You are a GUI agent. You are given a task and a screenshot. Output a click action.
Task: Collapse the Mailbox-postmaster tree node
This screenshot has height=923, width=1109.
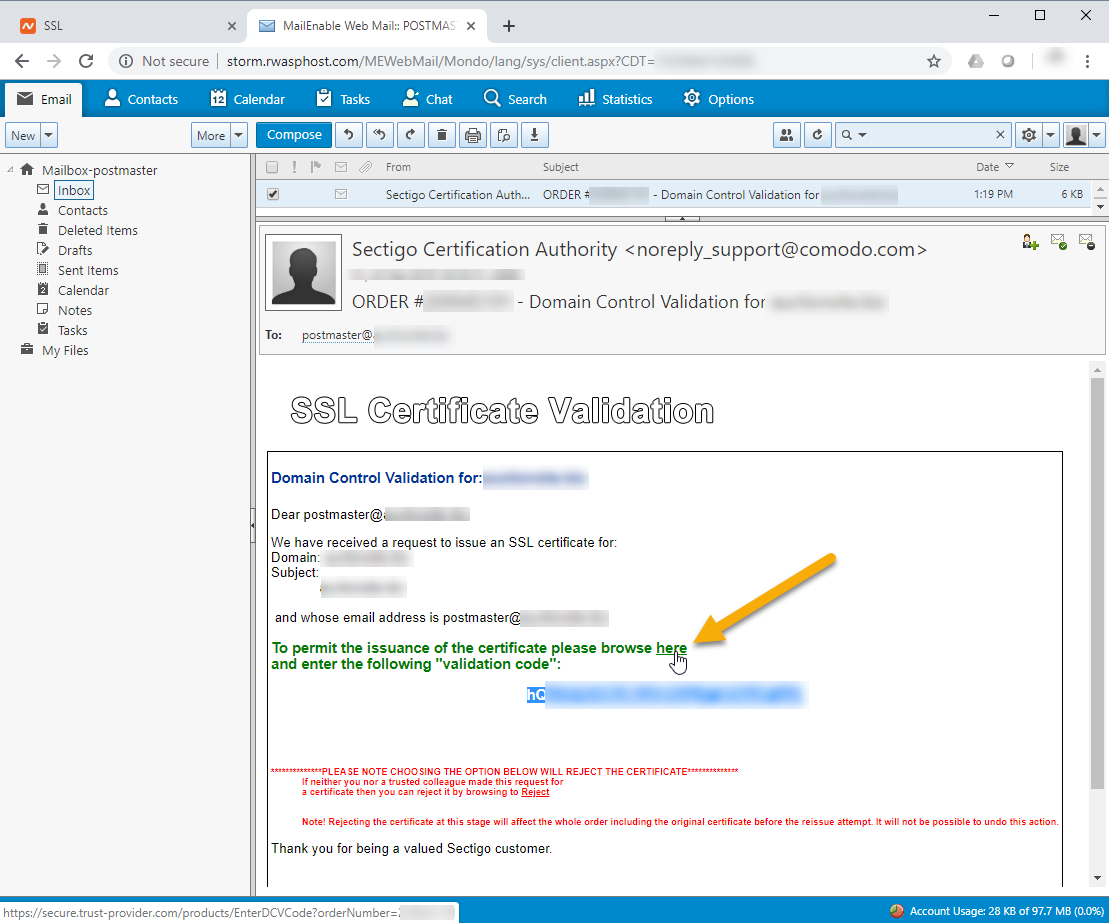[x=10, y=170]
